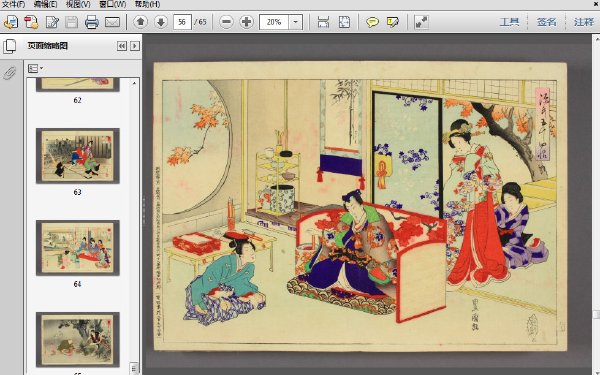Image resolution: width=600 pixels, height=375 pixels.
Task: Click the page label 64
Action: (77, 284)
